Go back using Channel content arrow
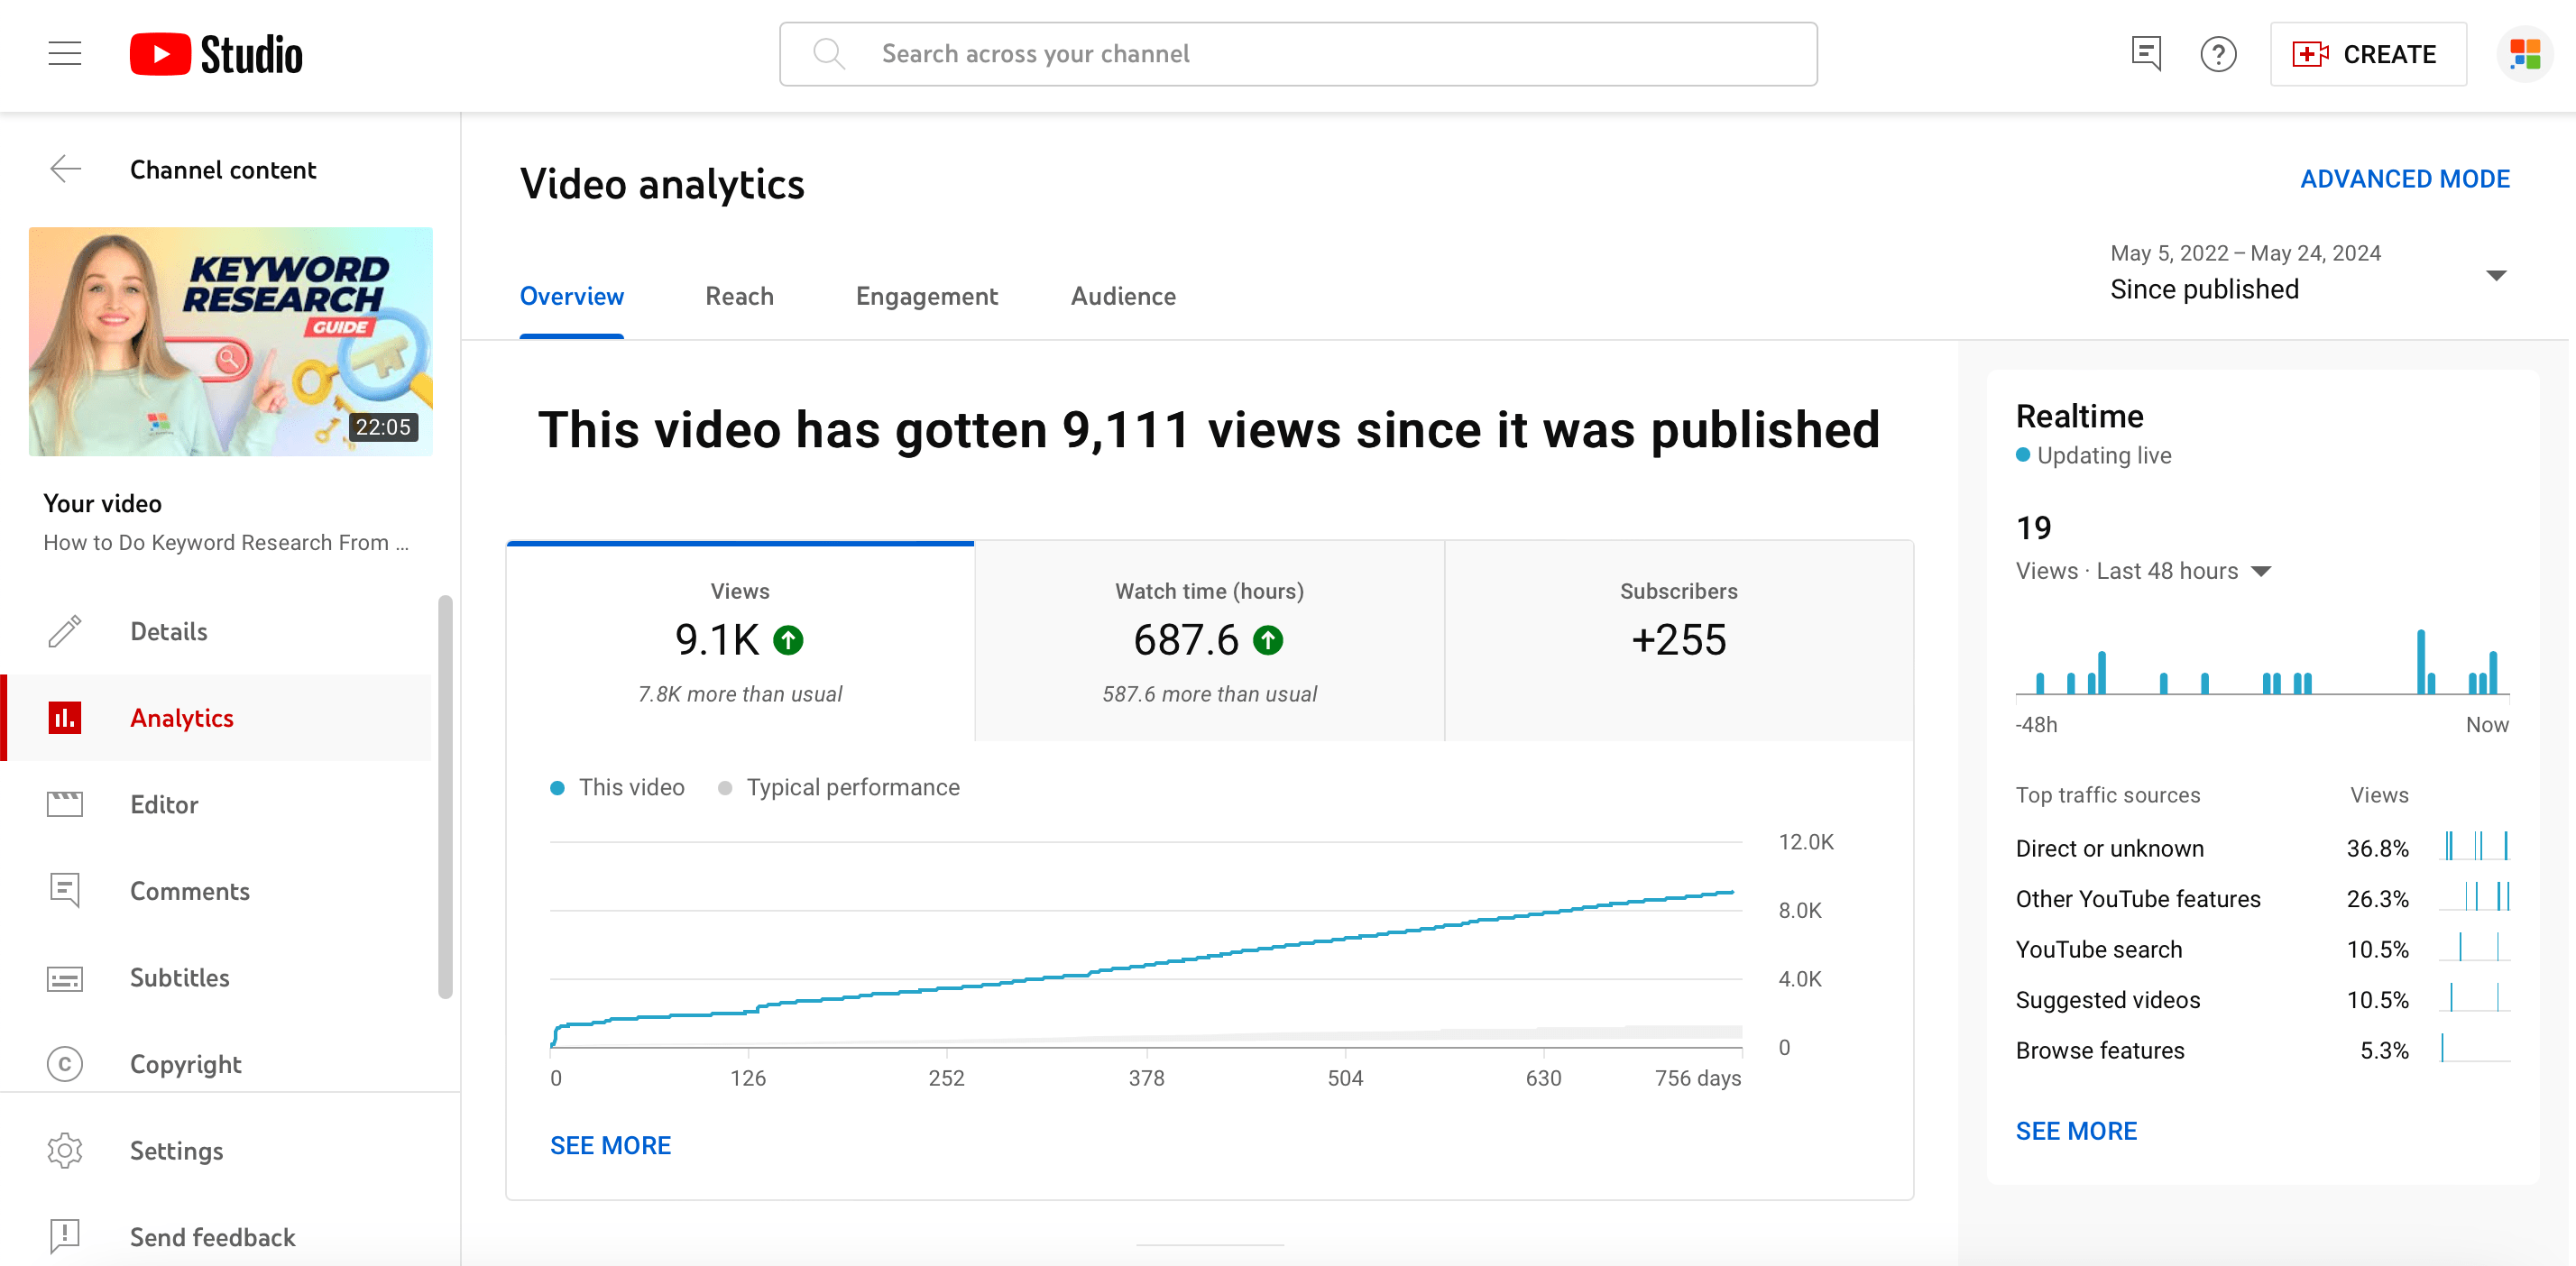Screen dimensions: 2576x1266 (65, 169)
